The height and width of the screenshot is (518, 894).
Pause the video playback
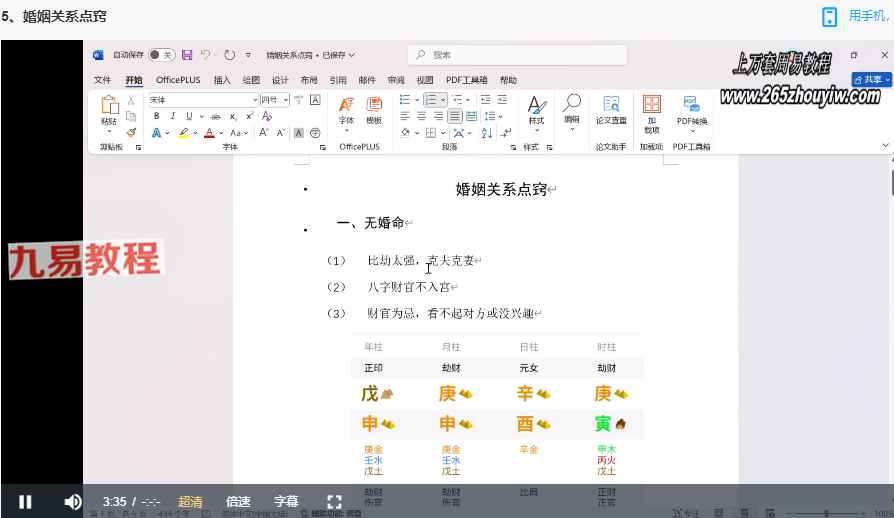[25, 501]
